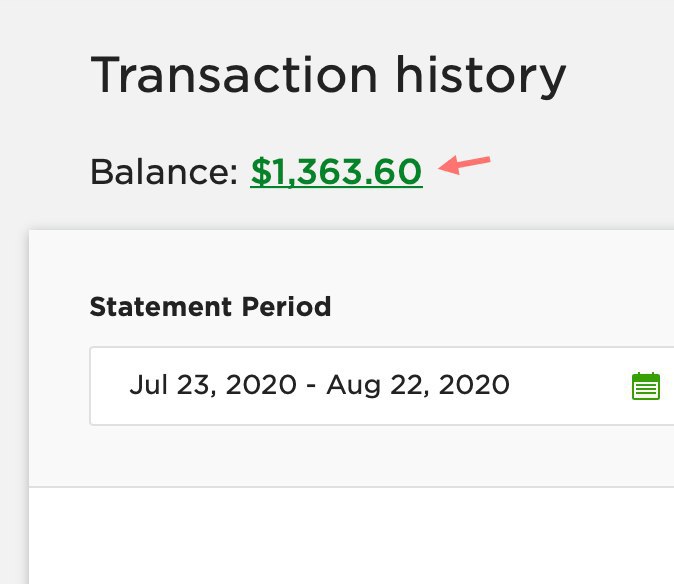Click the Transaction history heading
674x584 pixels.
click(328, 76)
